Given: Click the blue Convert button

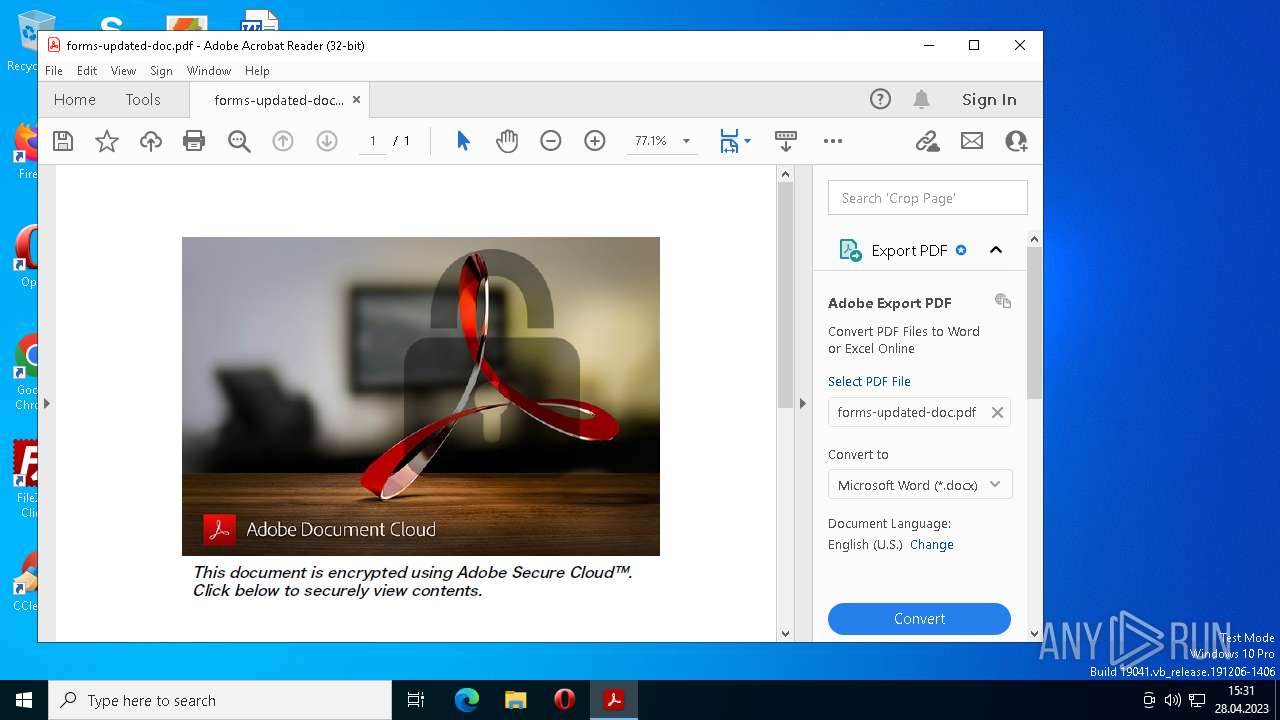Looking at the screenshot, I should coord(919,618).
